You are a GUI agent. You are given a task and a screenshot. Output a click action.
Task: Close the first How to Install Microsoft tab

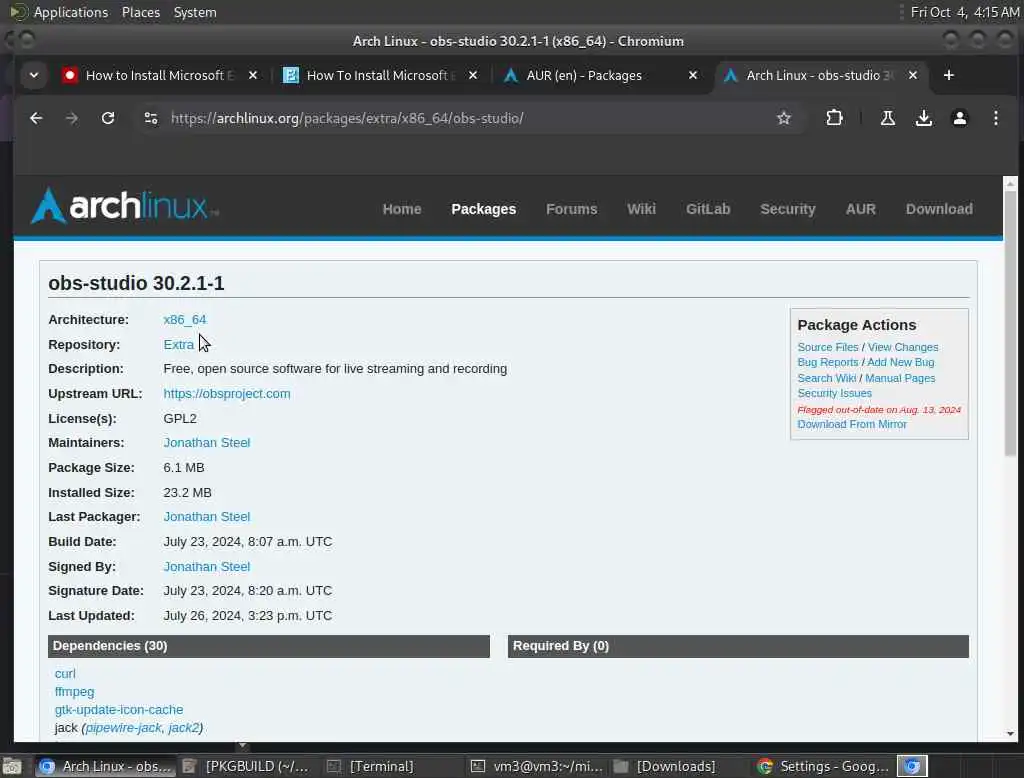click(x=253, y=75)
